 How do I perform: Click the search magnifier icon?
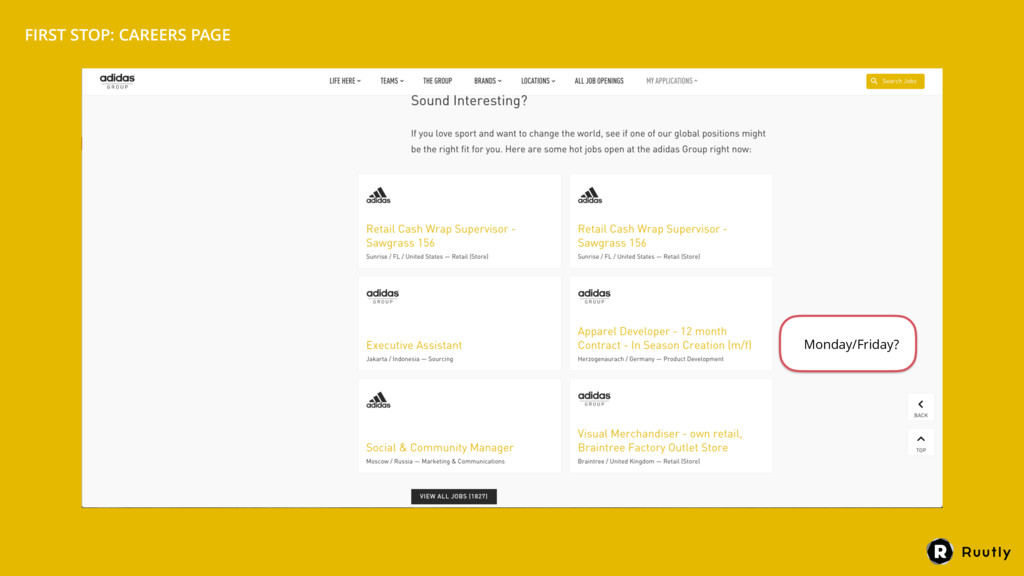pos(874,81)
